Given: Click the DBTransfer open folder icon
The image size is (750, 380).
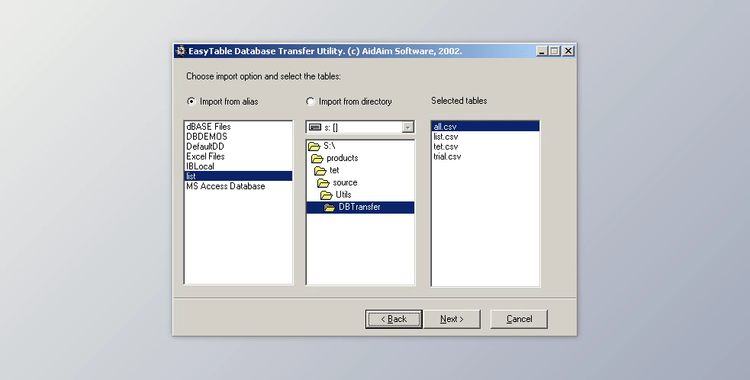Looking at the screenshot, I should tap(329, 207).
